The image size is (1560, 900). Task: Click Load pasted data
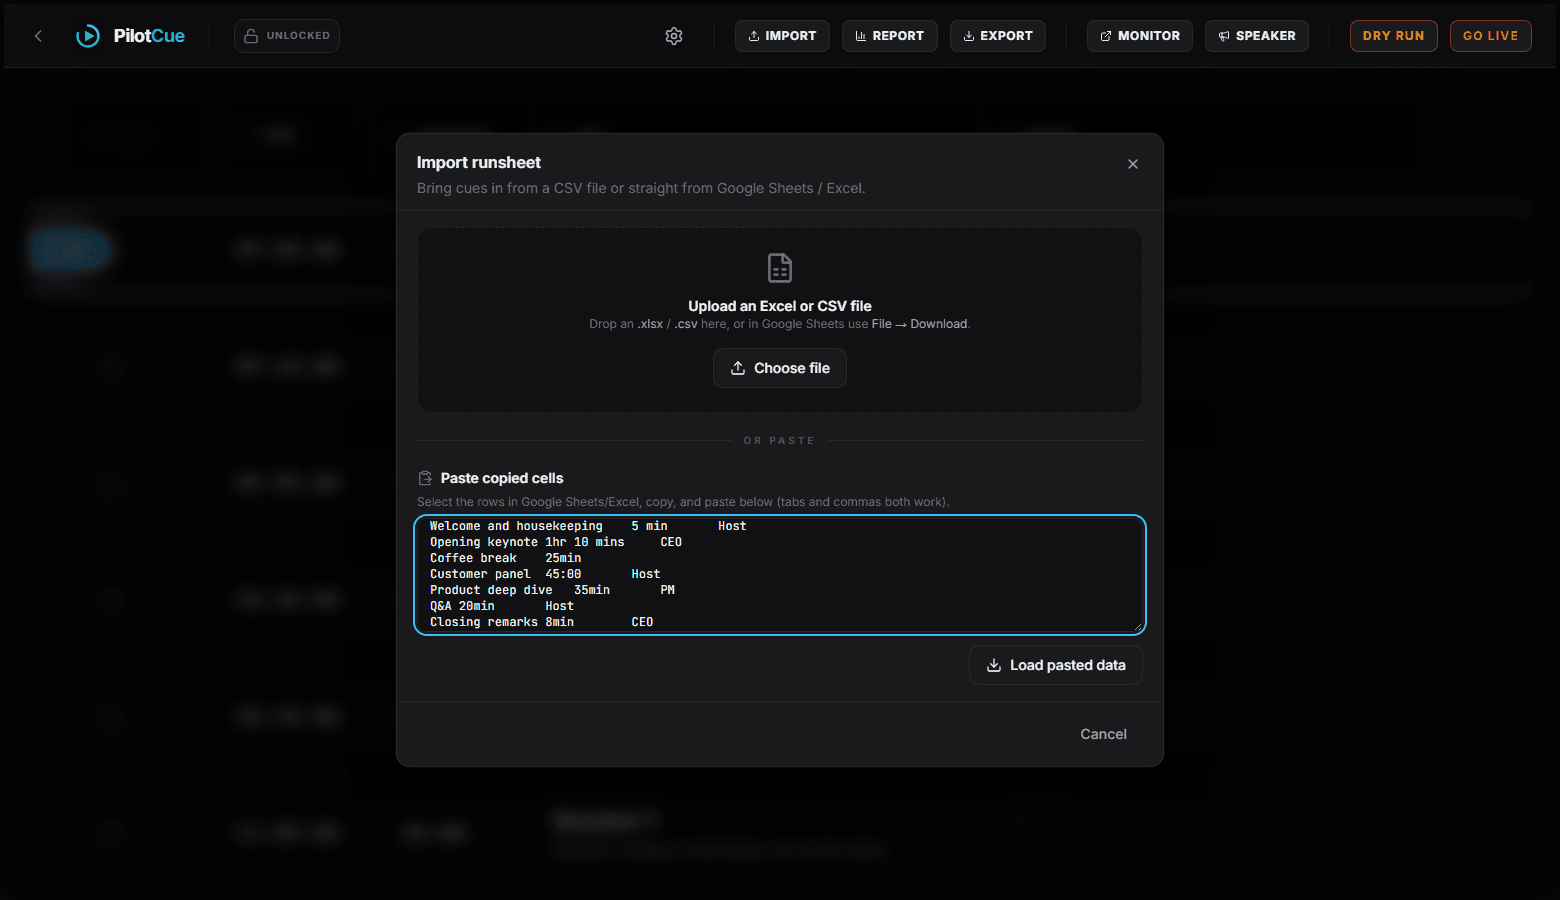(1056, 665)
